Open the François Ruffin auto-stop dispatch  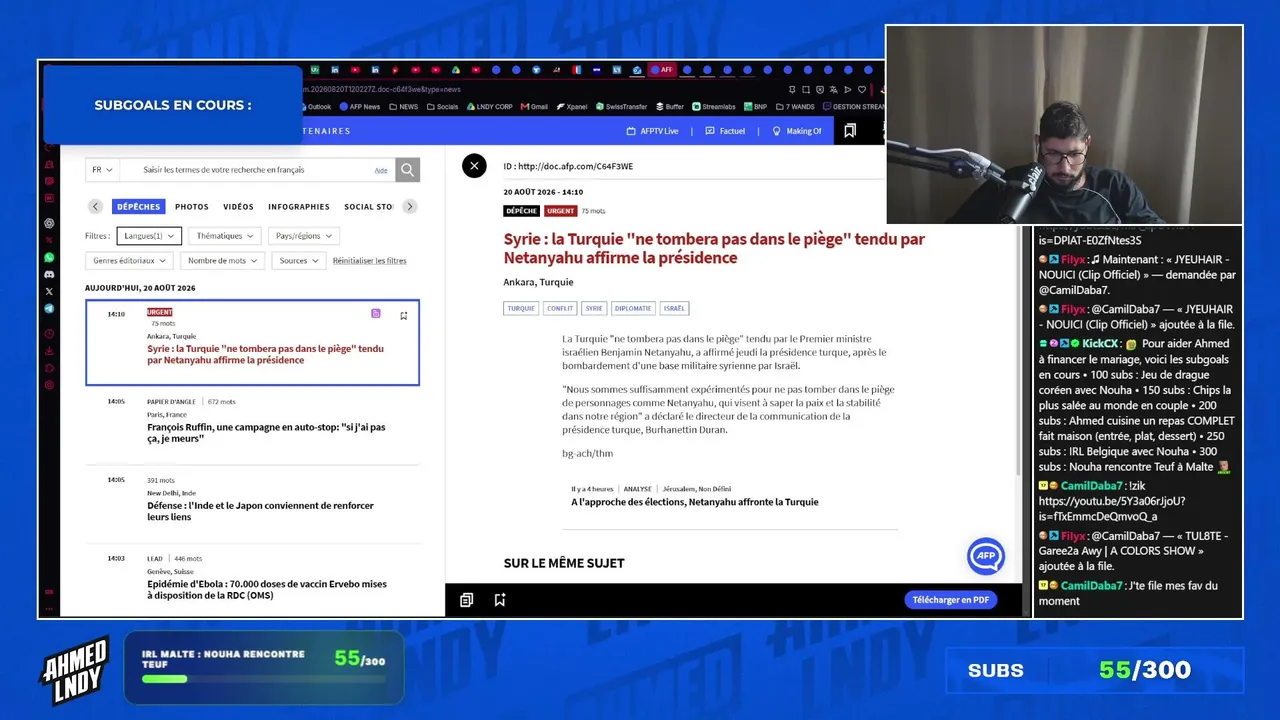click(x=266, y=433)
